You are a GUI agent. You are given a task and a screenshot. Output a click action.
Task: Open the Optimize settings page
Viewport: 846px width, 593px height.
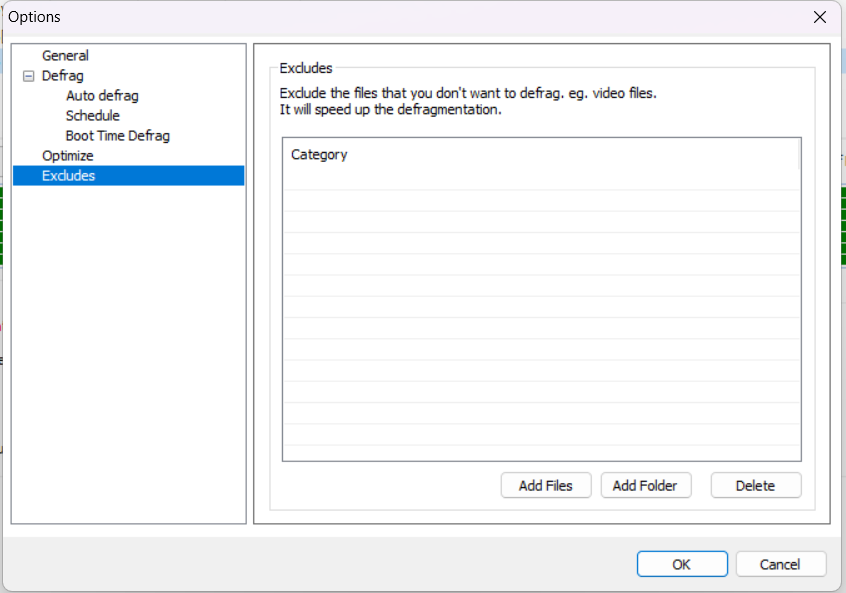coord(68,156)
